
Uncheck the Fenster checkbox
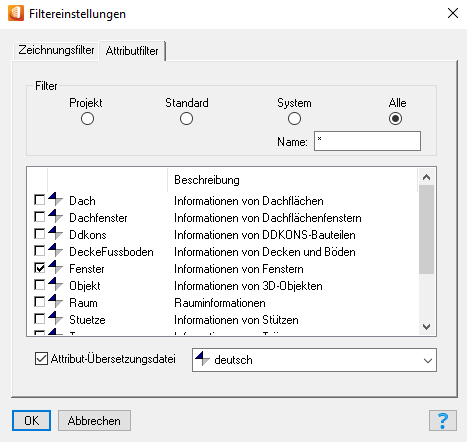tap(40, 268)
